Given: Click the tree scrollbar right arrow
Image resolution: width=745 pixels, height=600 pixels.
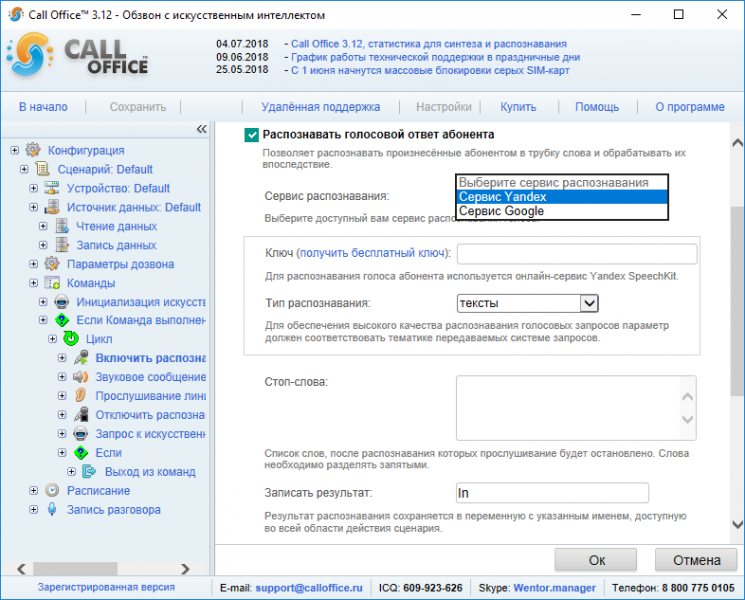Looking at the screenshot, I should (x=185, y=569).
